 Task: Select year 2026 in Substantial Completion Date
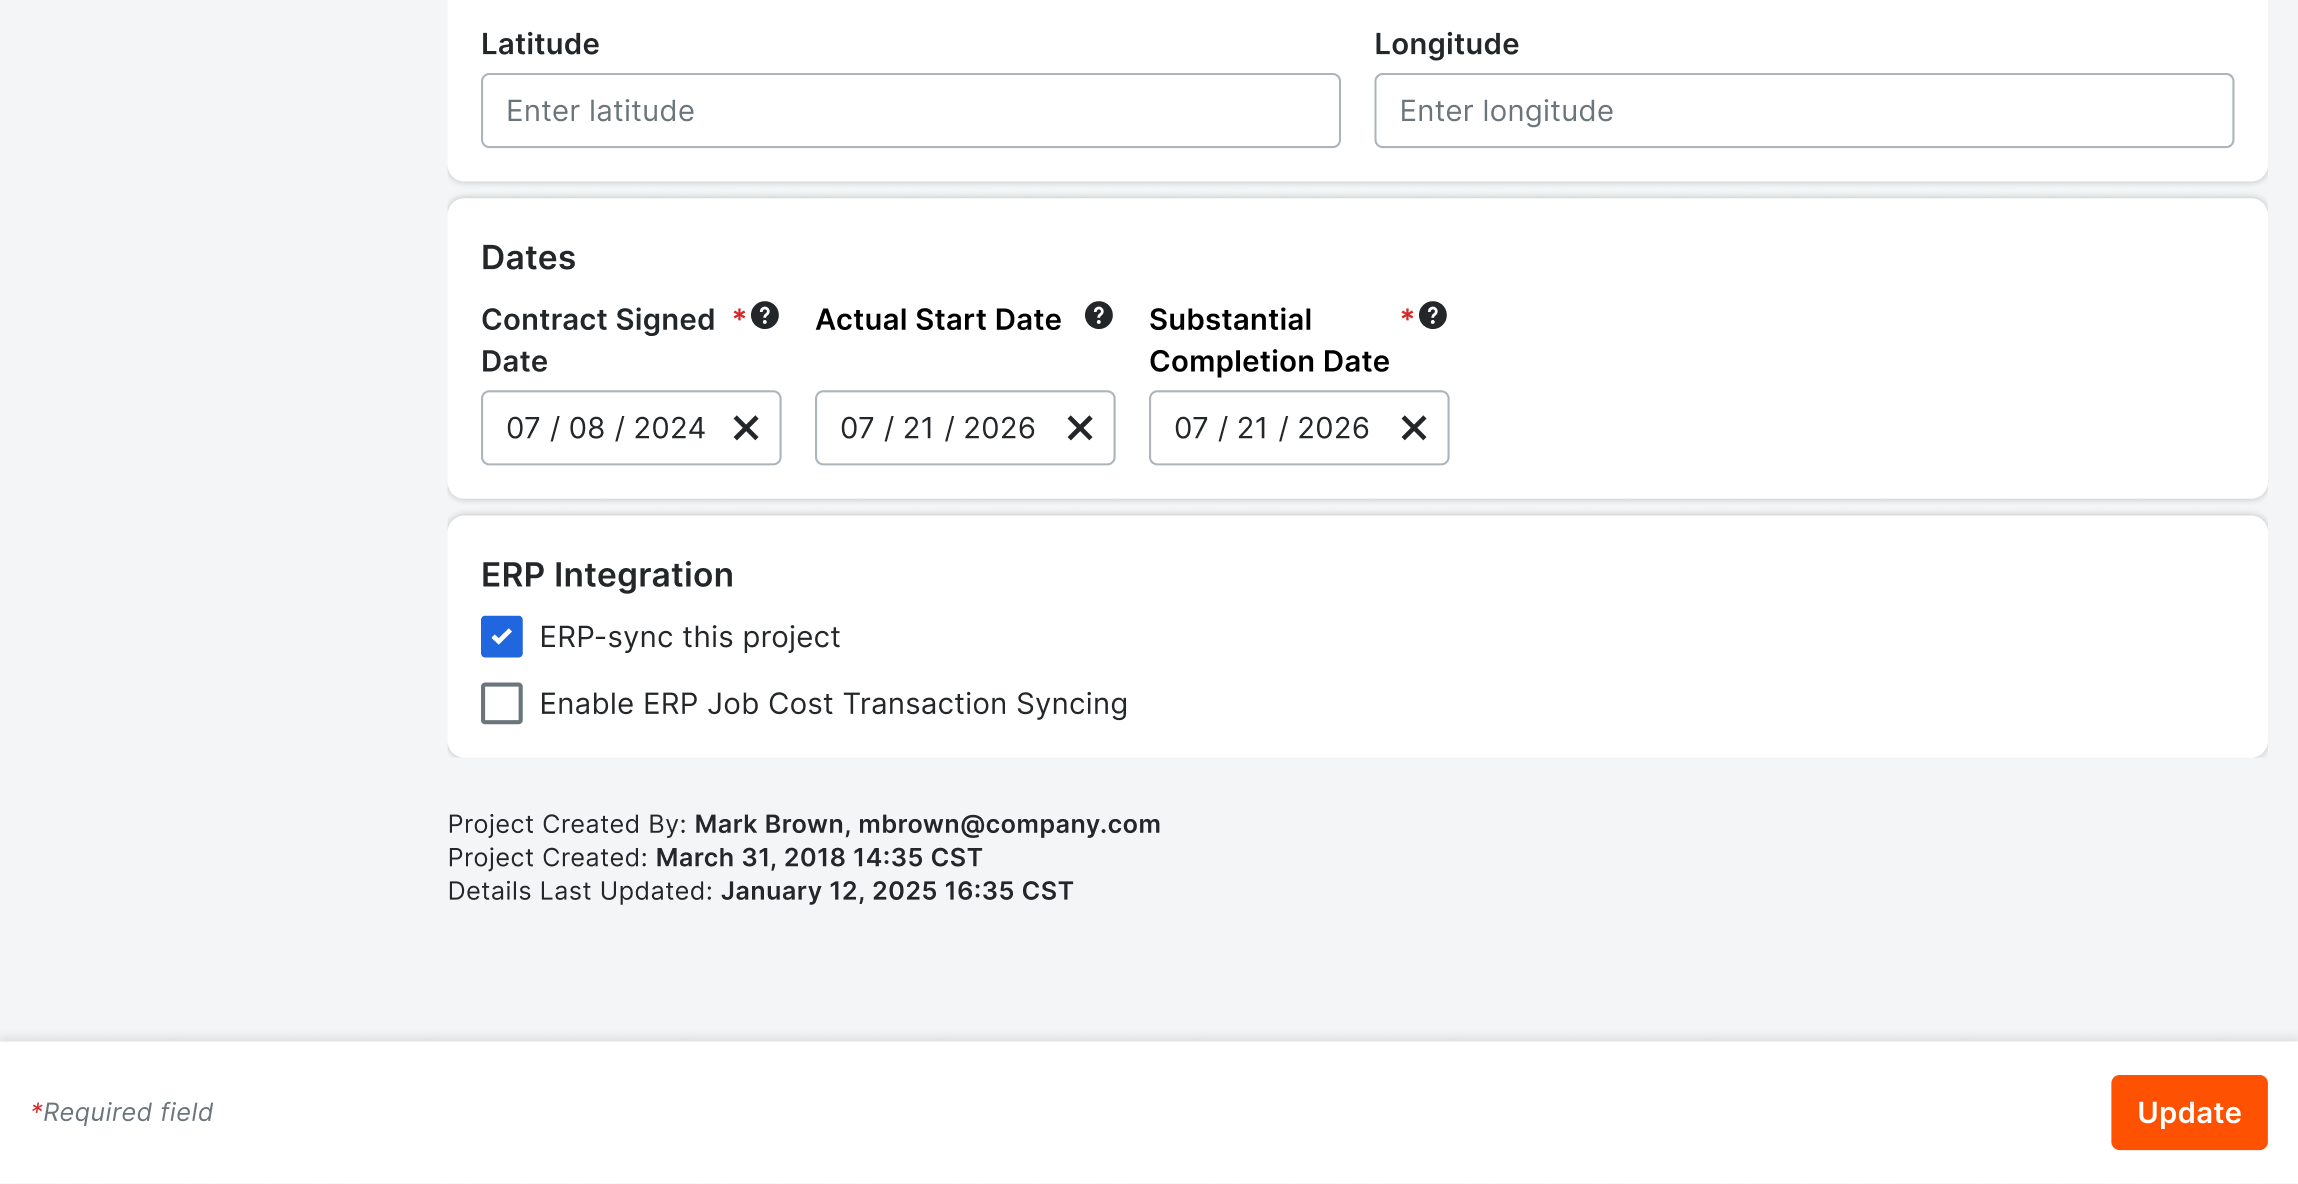coord(1333,428)
